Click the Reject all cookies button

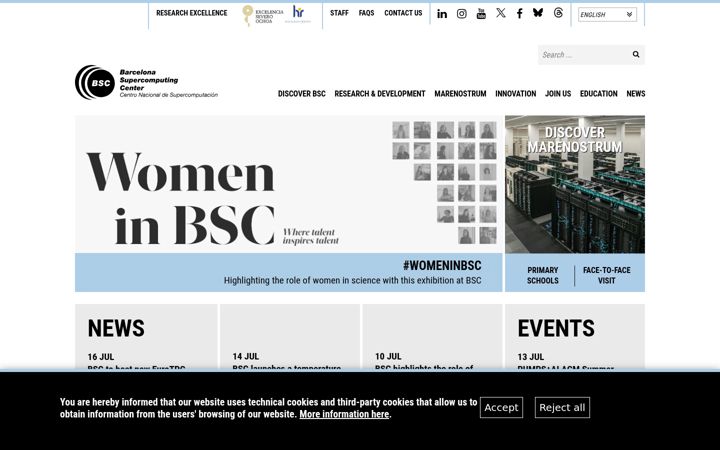[562, 407]
